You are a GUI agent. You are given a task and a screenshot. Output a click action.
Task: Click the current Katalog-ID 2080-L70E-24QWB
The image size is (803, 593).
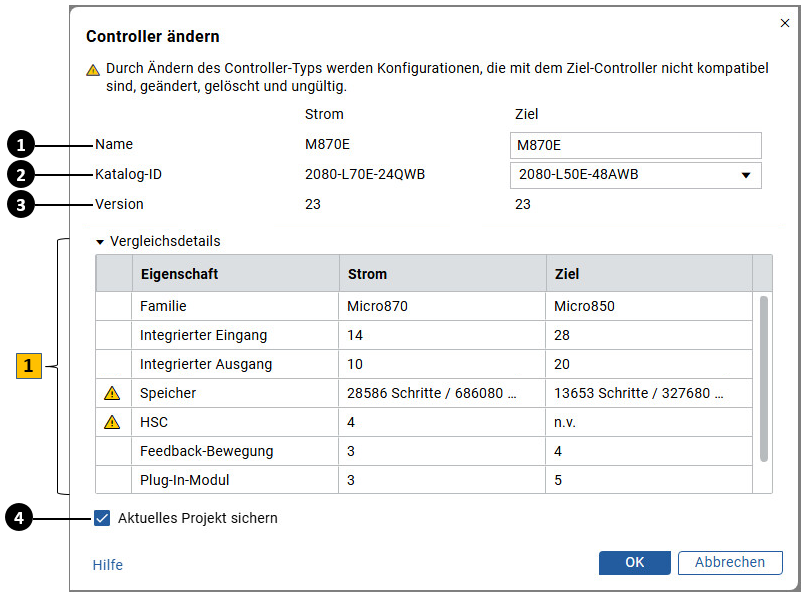pyautogui.click(x=365, y=175)
